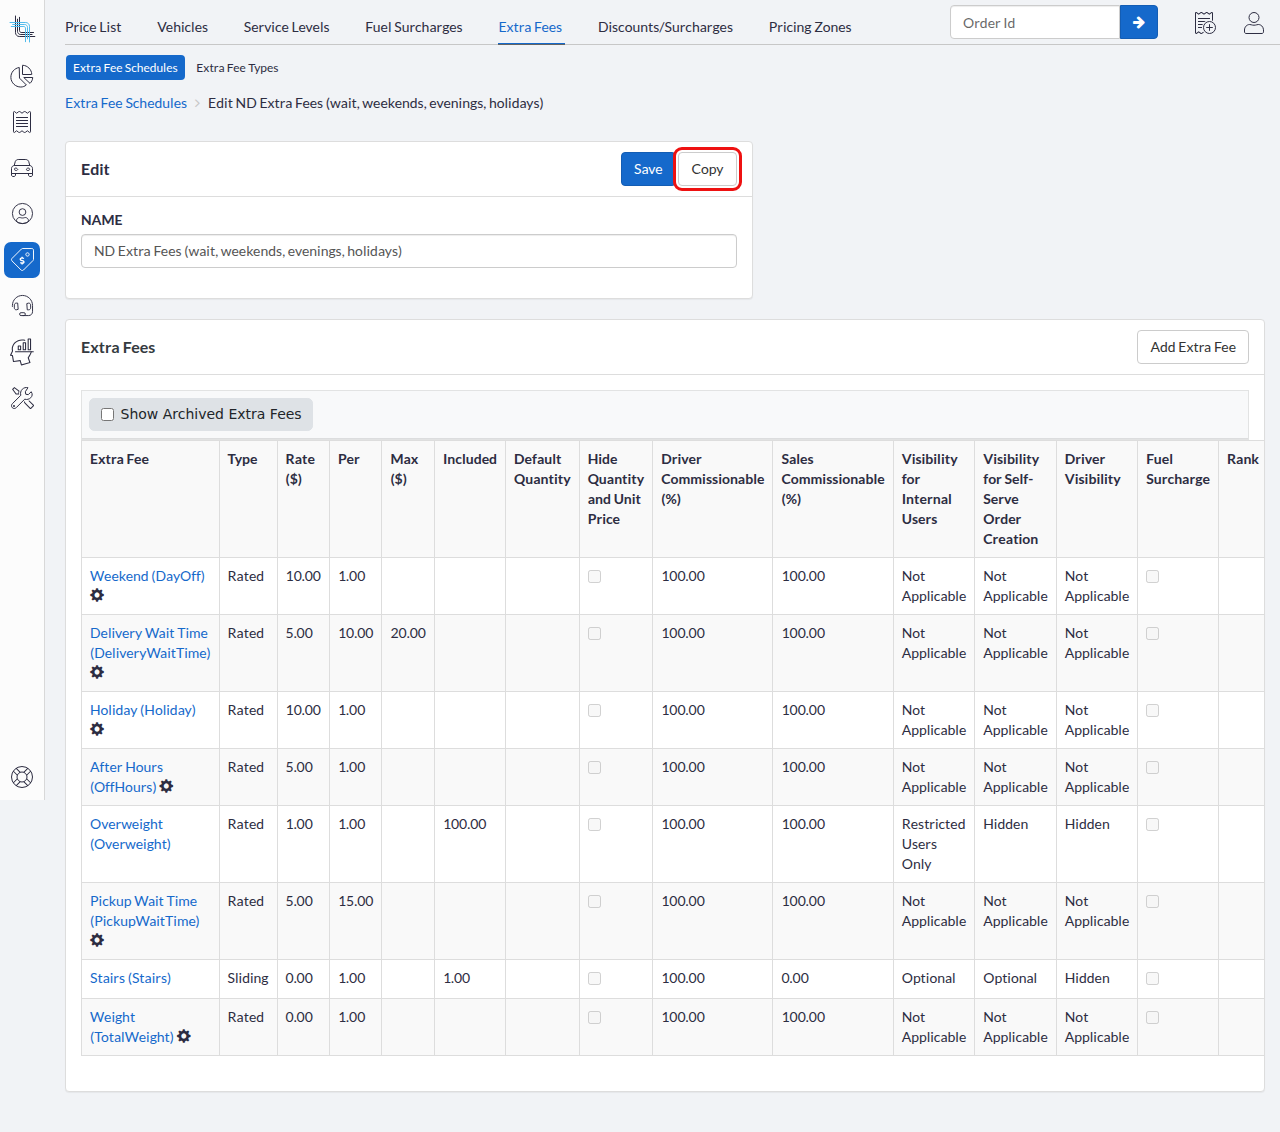This screenshot has height=1132, width=1280.
Task: Click gear icon under Delivery Wait Time
Action: point(97,672)
